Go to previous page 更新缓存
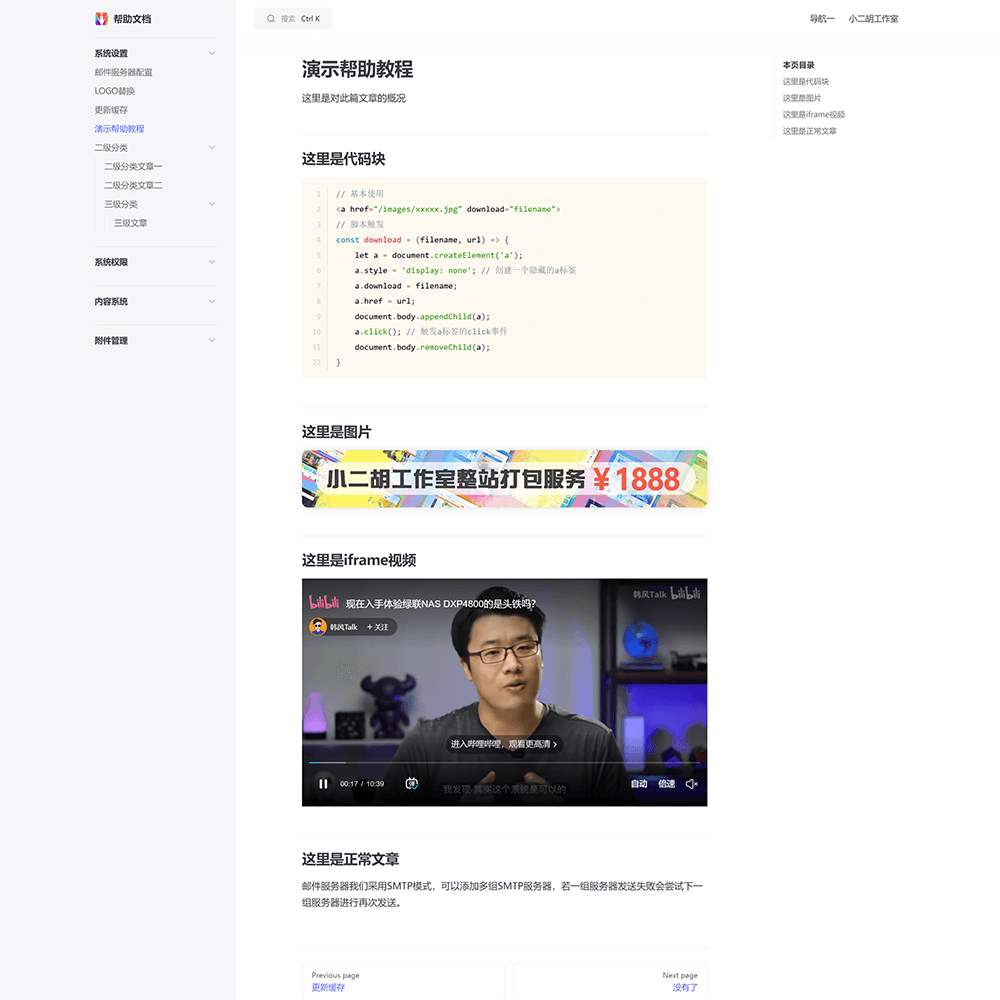Screen dimensions: 1000x1000 pos(403,982)
